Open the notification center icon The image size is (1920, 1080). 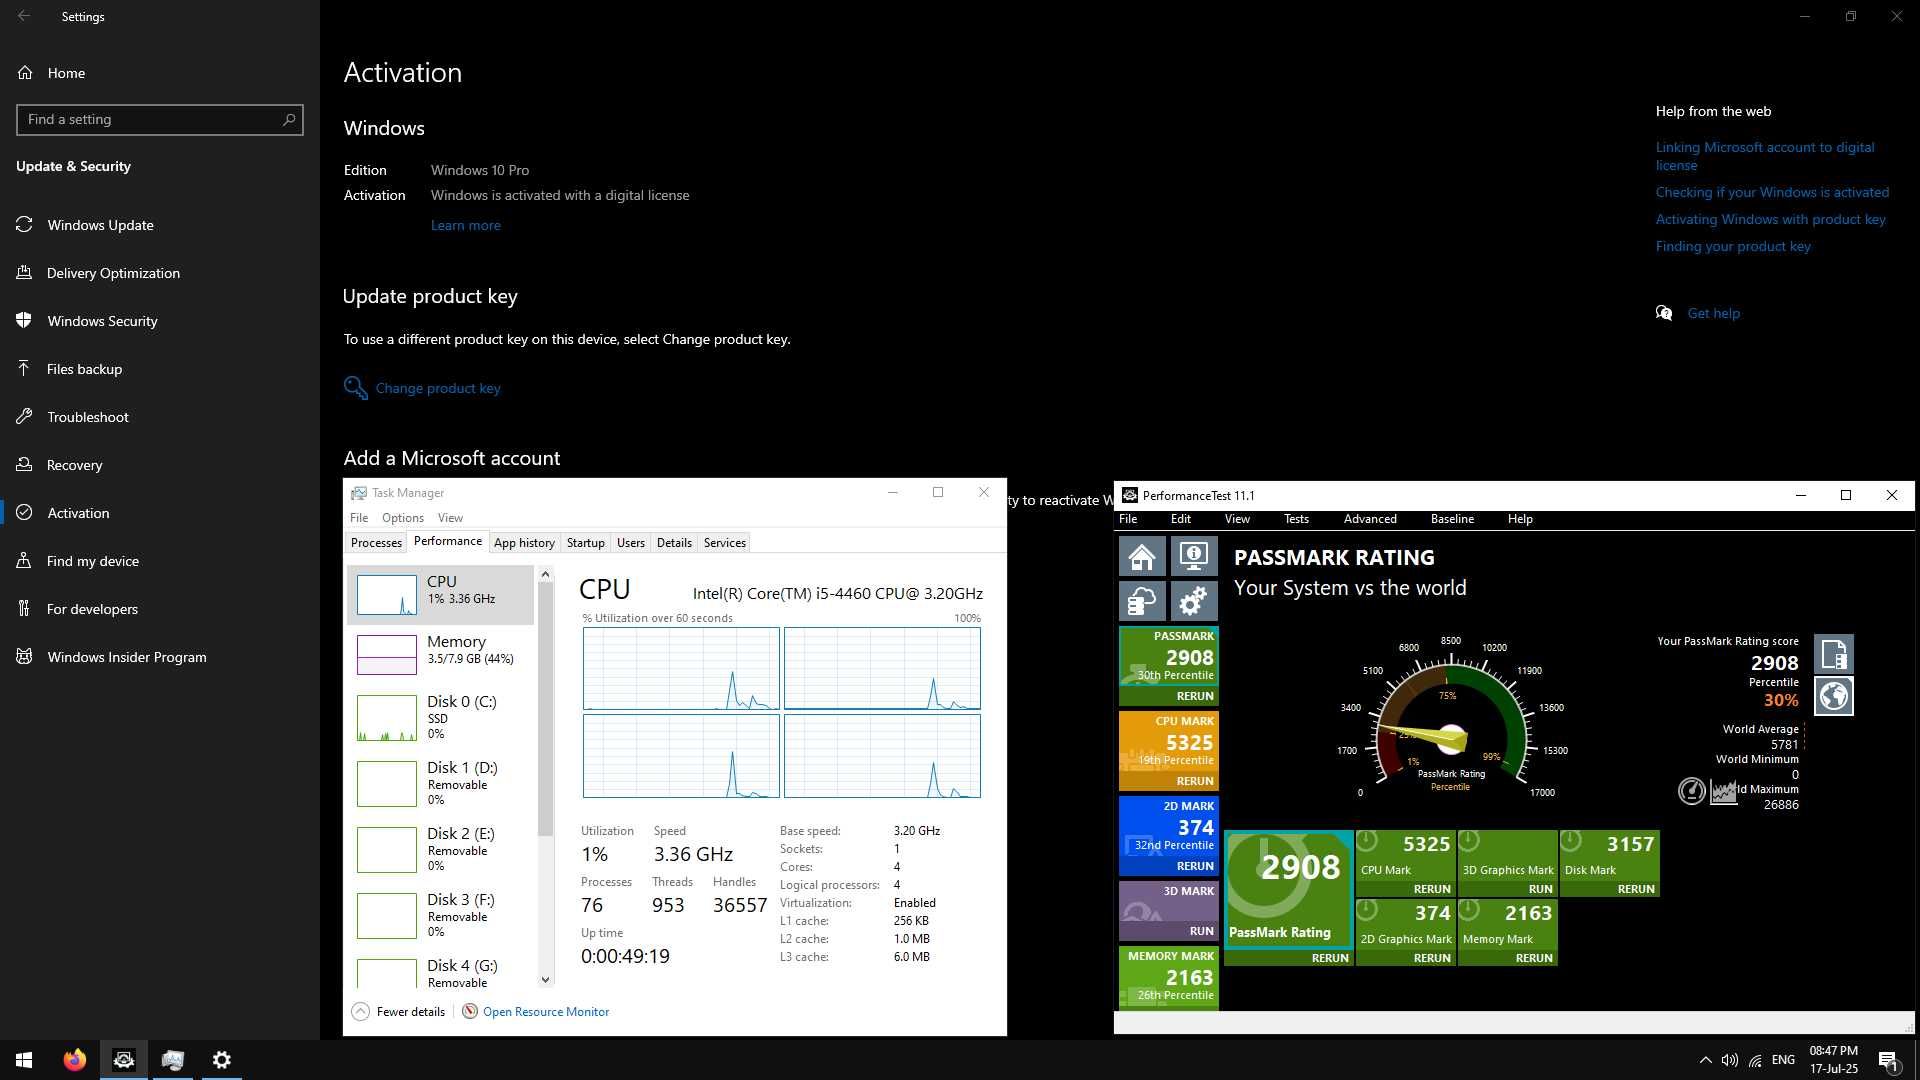[x=1888, y=1061]
